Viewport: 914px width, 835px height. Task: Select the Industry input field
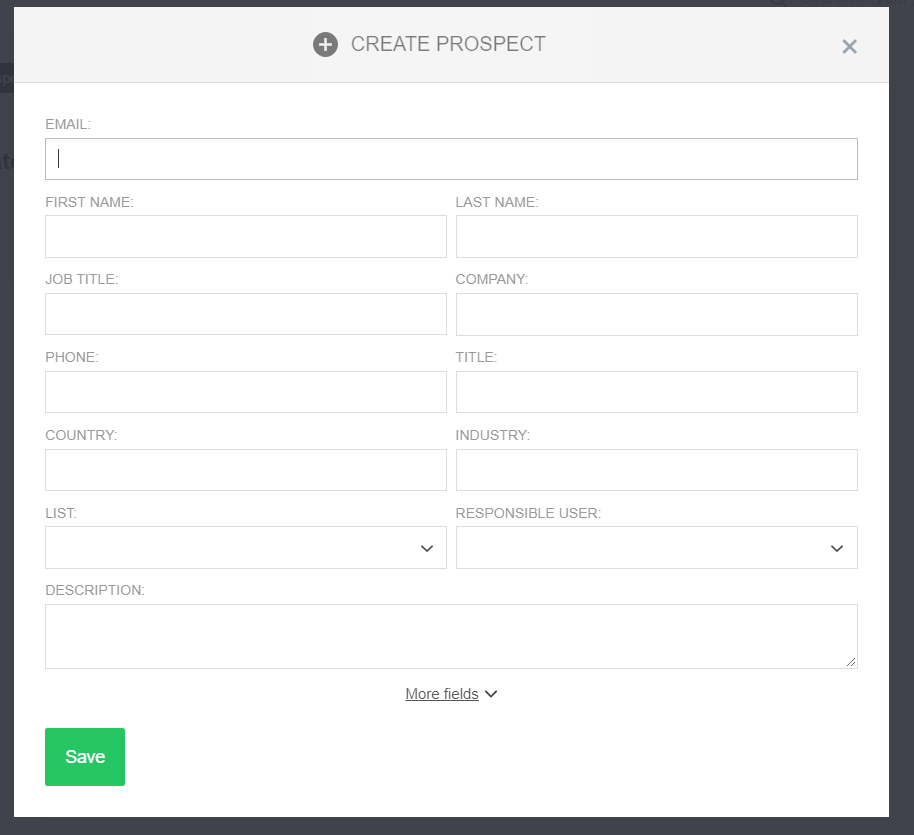point(656,470)
